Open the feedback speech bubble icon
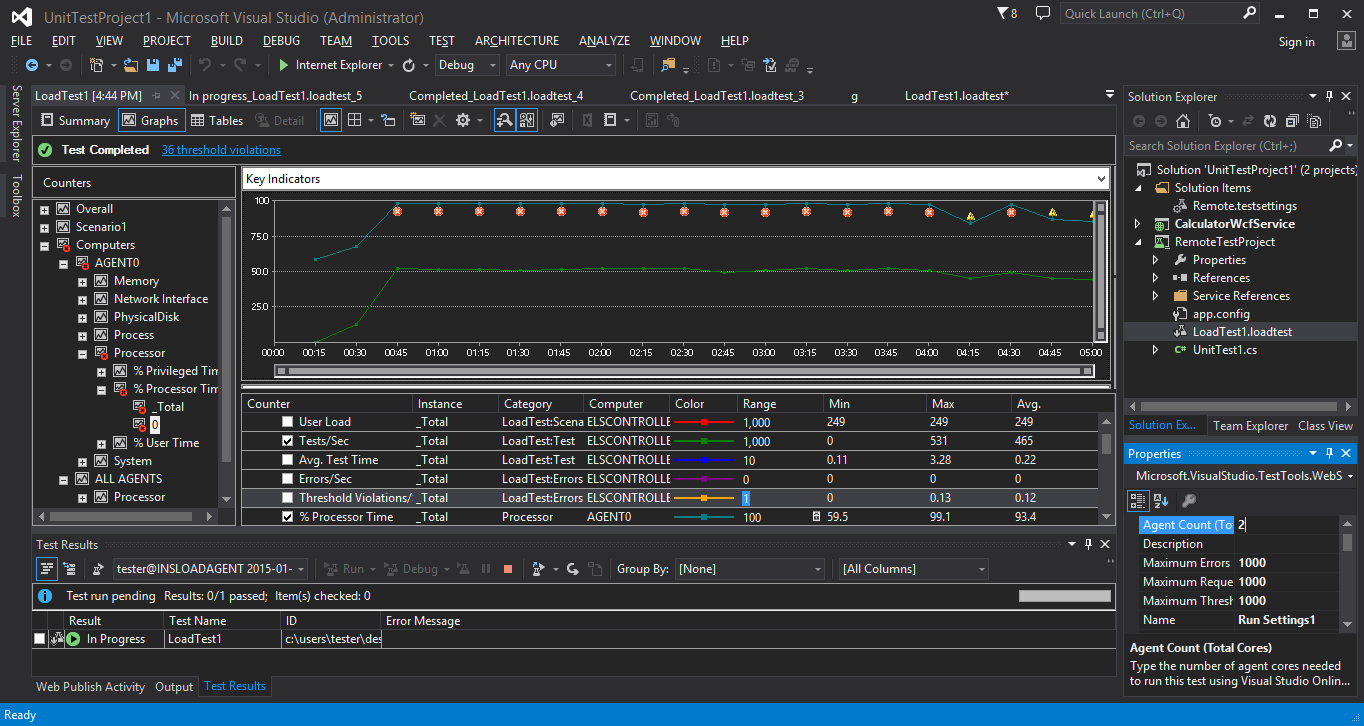 [1043, 13]
